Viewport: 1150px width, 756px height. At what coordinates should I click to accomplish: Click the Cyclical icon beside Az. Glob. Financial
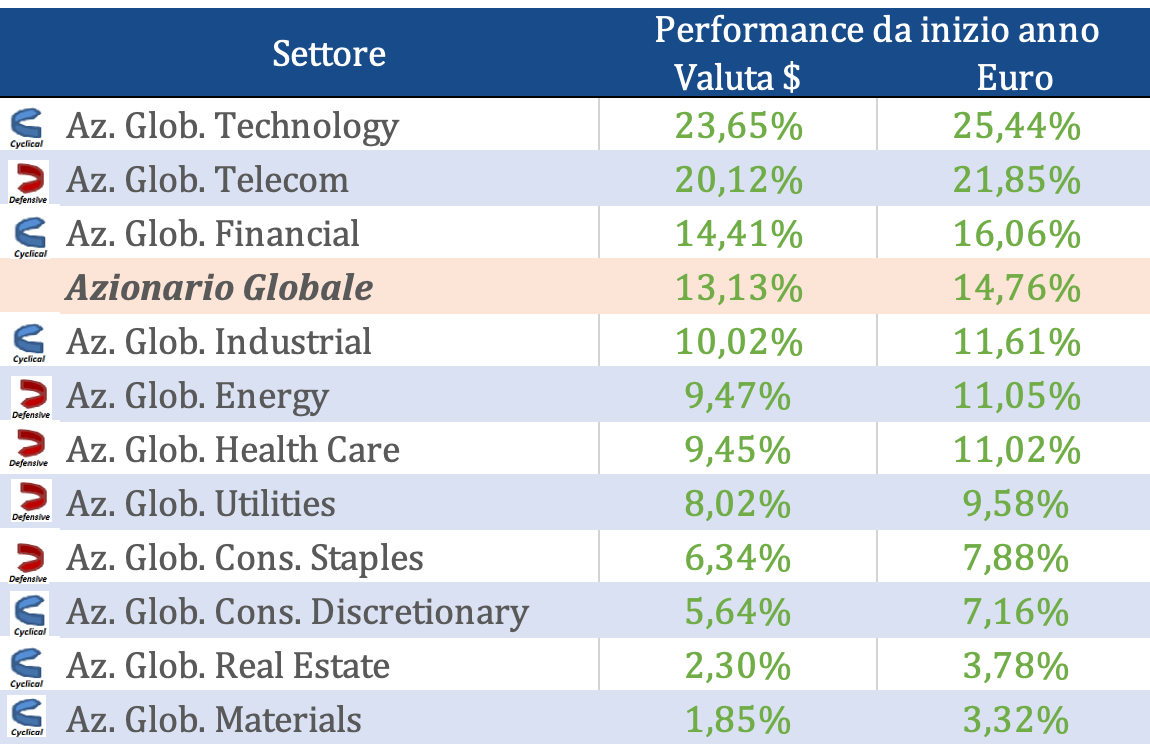[28, 235]
